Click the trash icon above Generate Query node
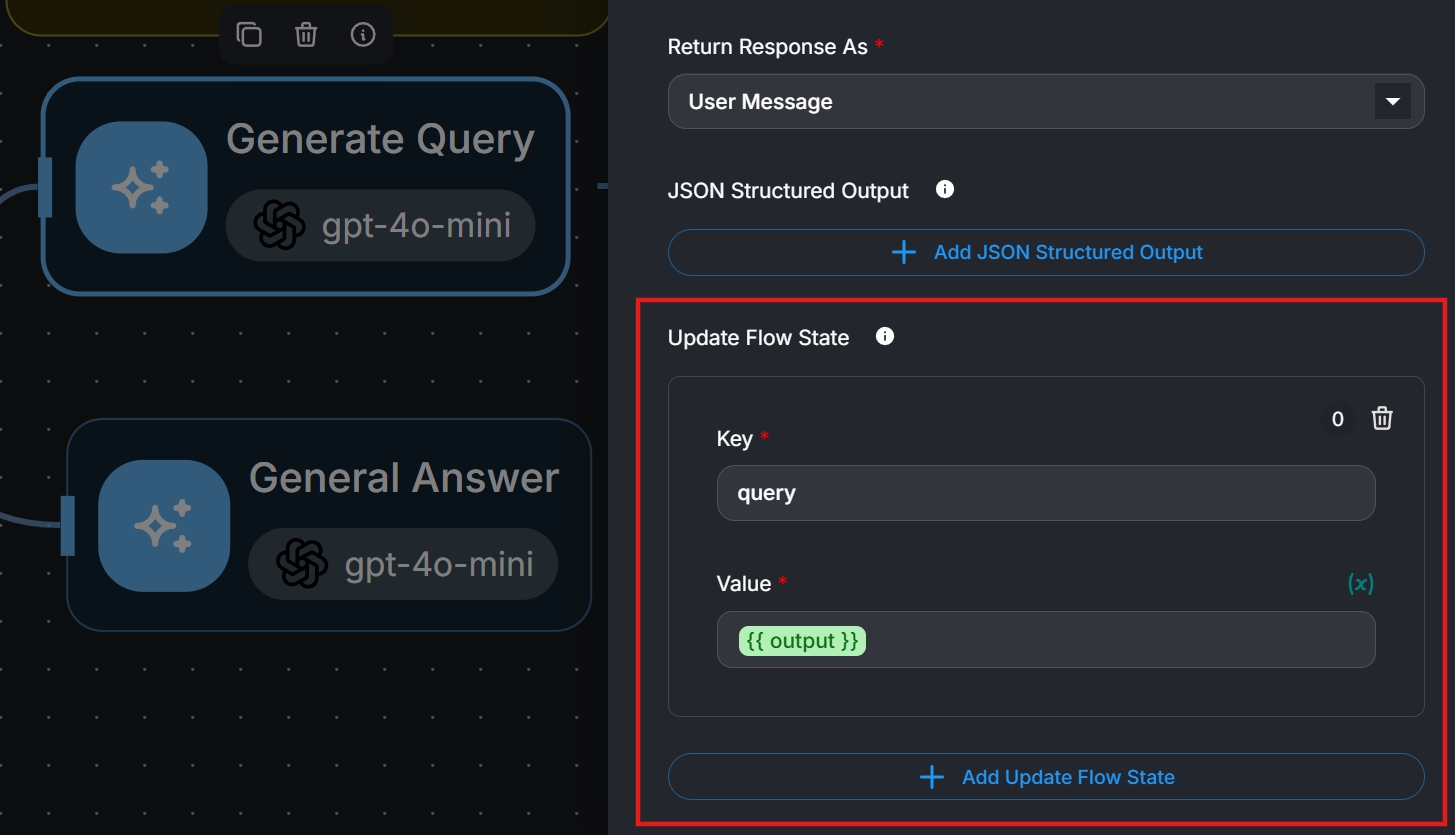1455x835 pixels. click(x=306, y=35)
